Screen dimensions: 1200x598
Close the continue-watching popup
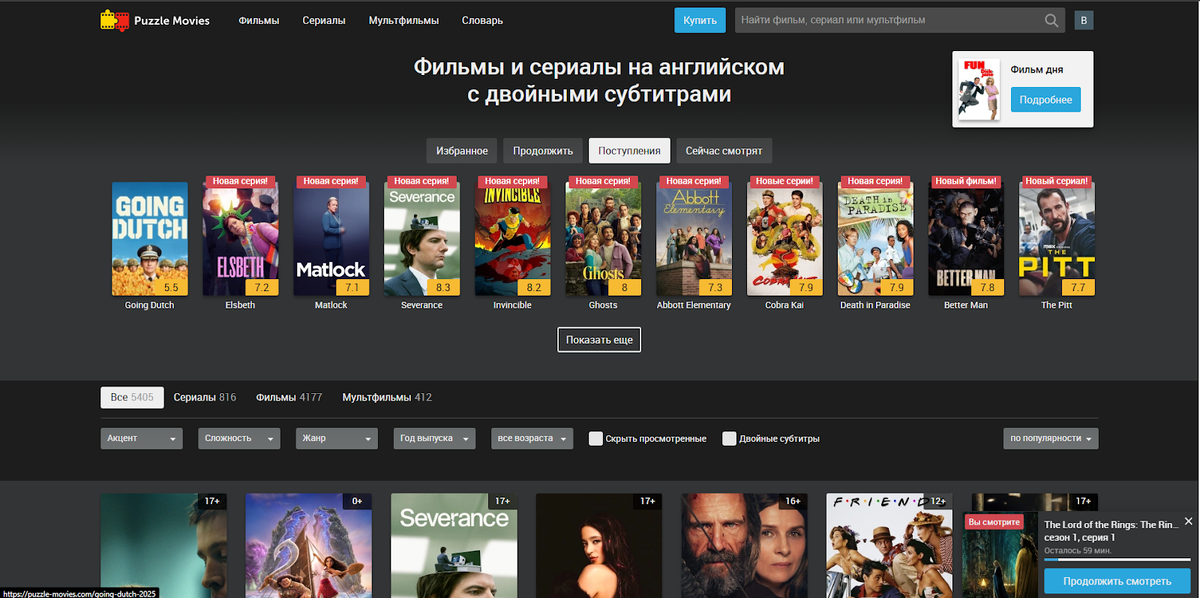point(1188,521)
